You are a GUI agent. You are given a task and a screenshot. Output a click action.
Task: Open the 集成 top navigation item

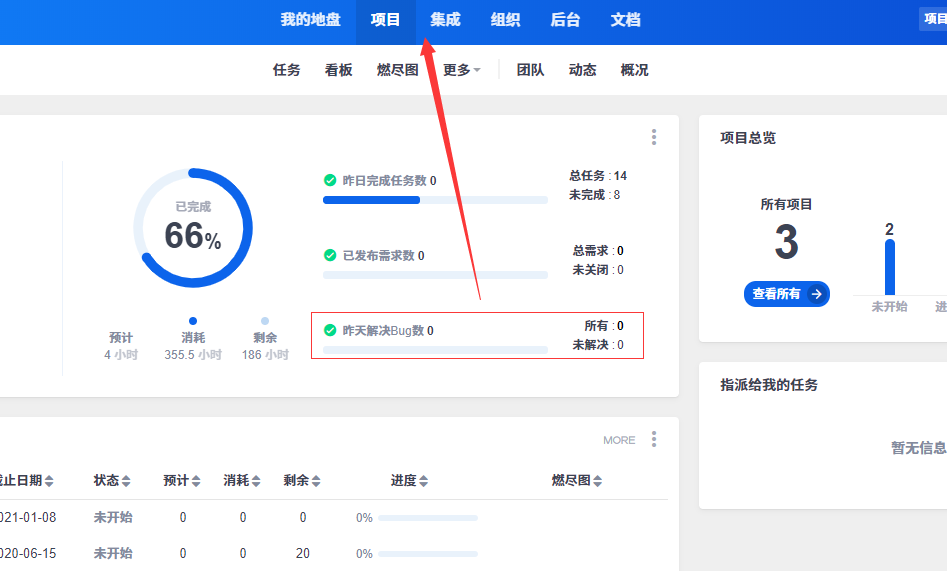[445, 20]
